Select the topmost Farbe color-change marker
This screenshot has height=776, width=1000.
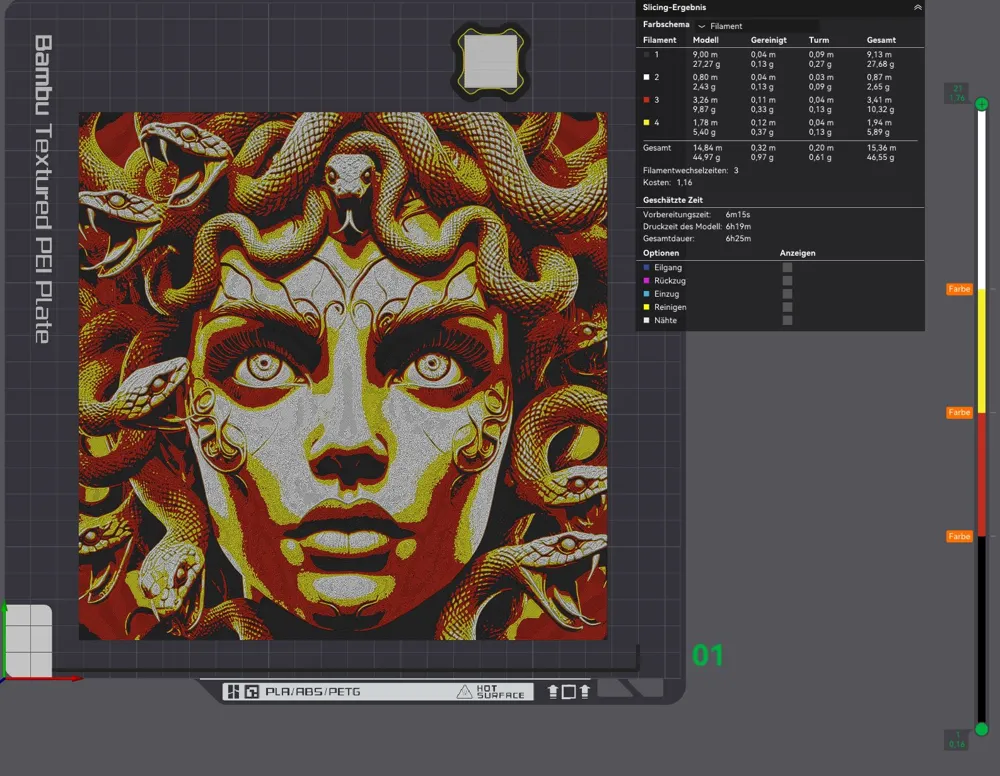pos(959,289)
